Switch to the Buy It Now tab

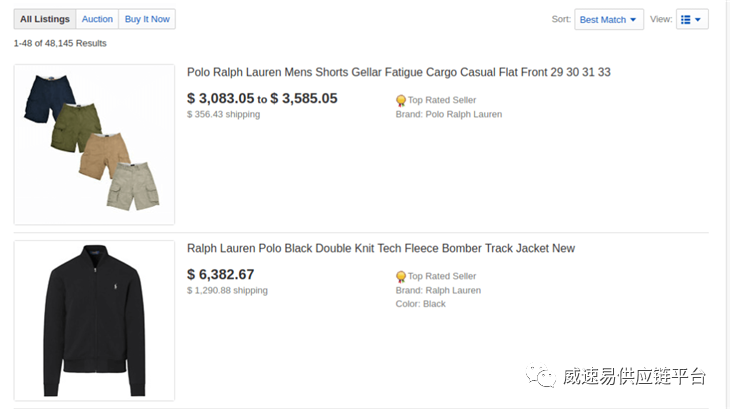(147, 19)
